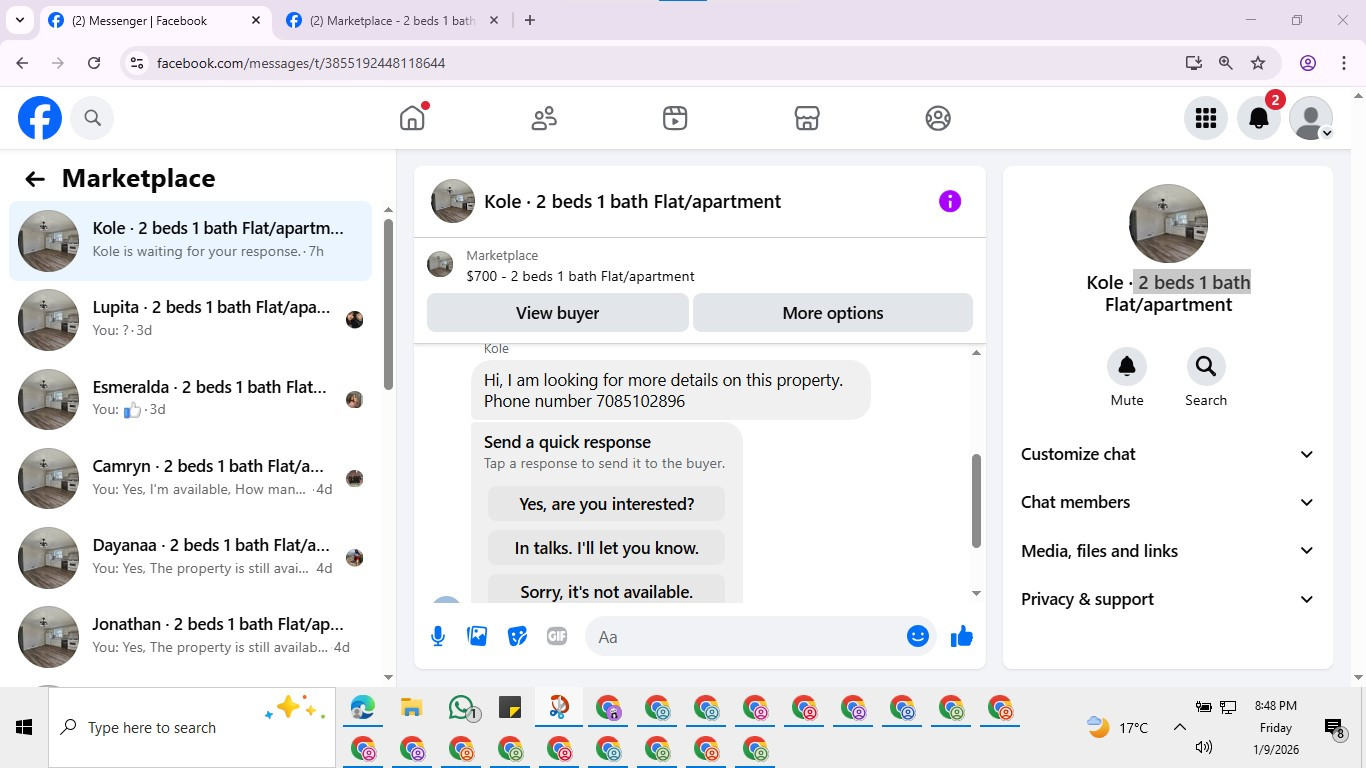Viewport: 1366px width, 768px height.
Task: Click the Windows taskbar search box
Action: click(x=192, y=728)
